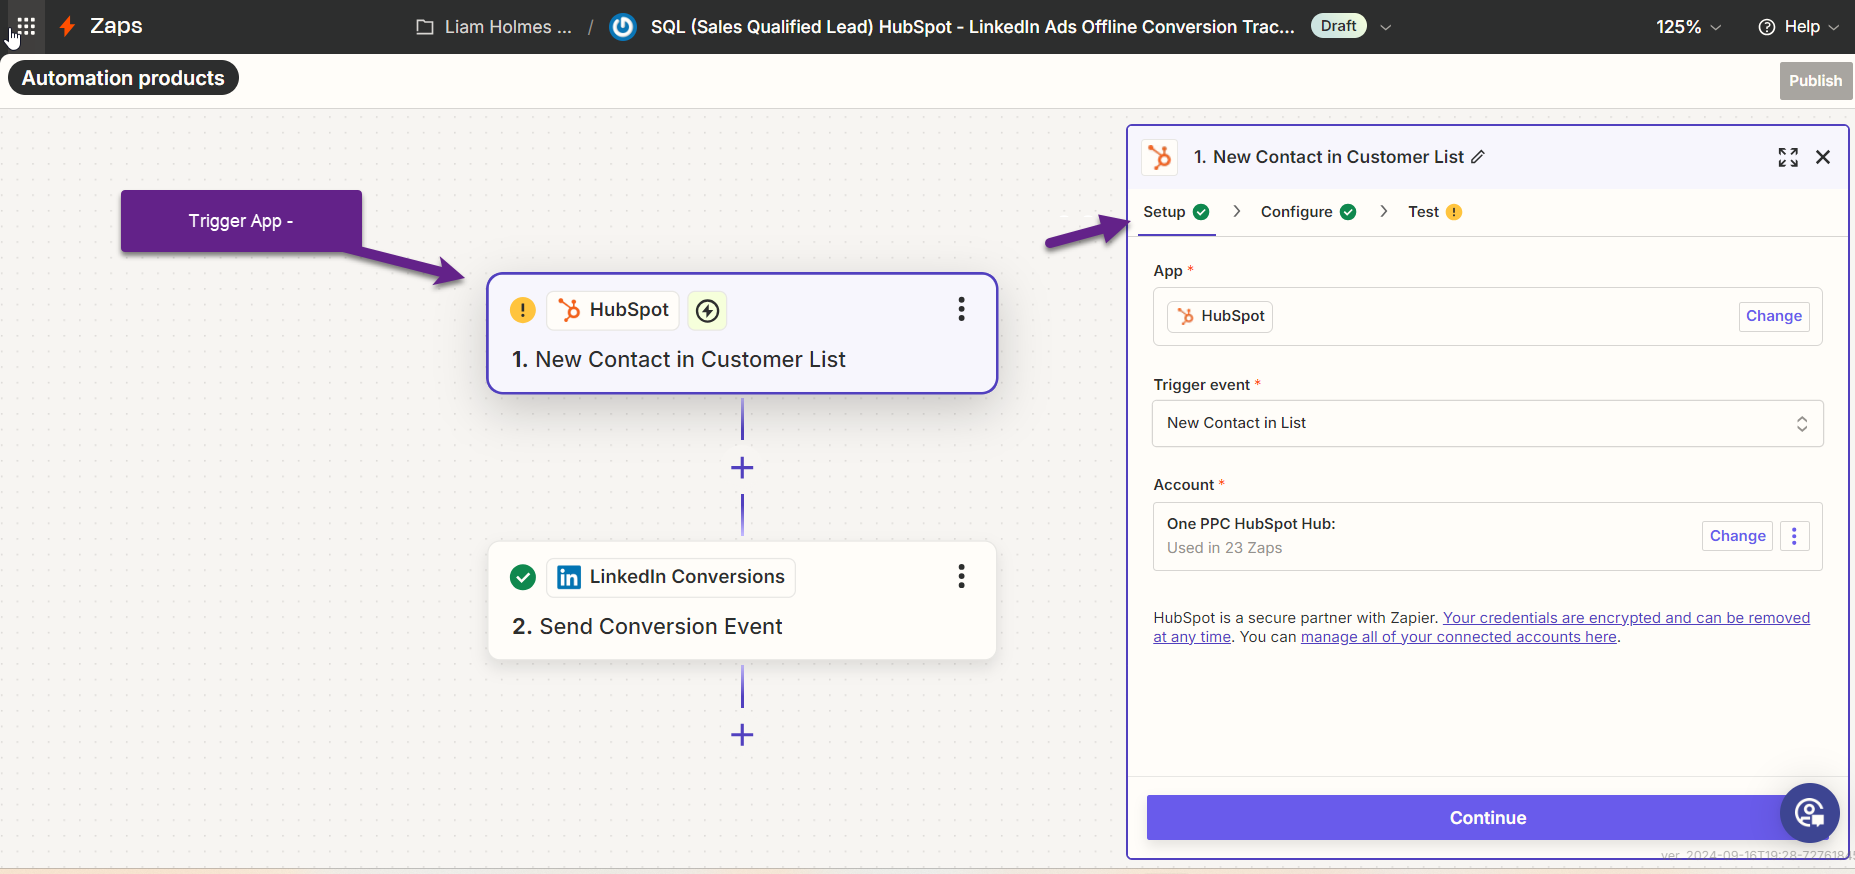Image resolution: width=1855 pixels, height=874 pixels.
Task: Open the apps grid menu
Action: [26, 26]
